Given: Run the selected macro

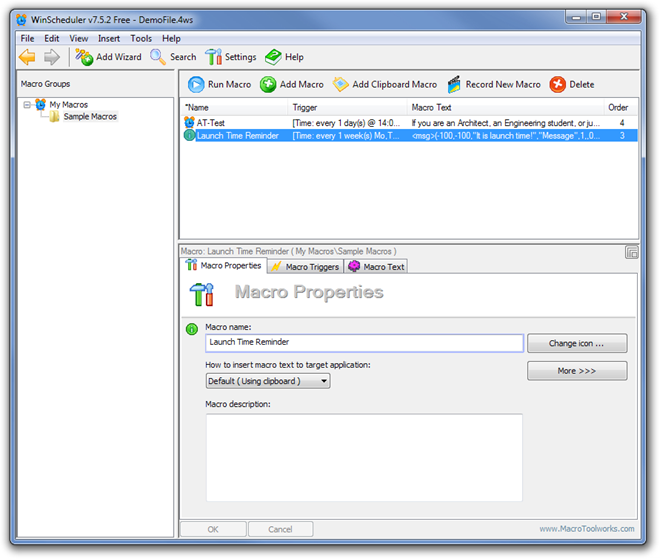Looking at the screenshot, I should pos(219,85).
